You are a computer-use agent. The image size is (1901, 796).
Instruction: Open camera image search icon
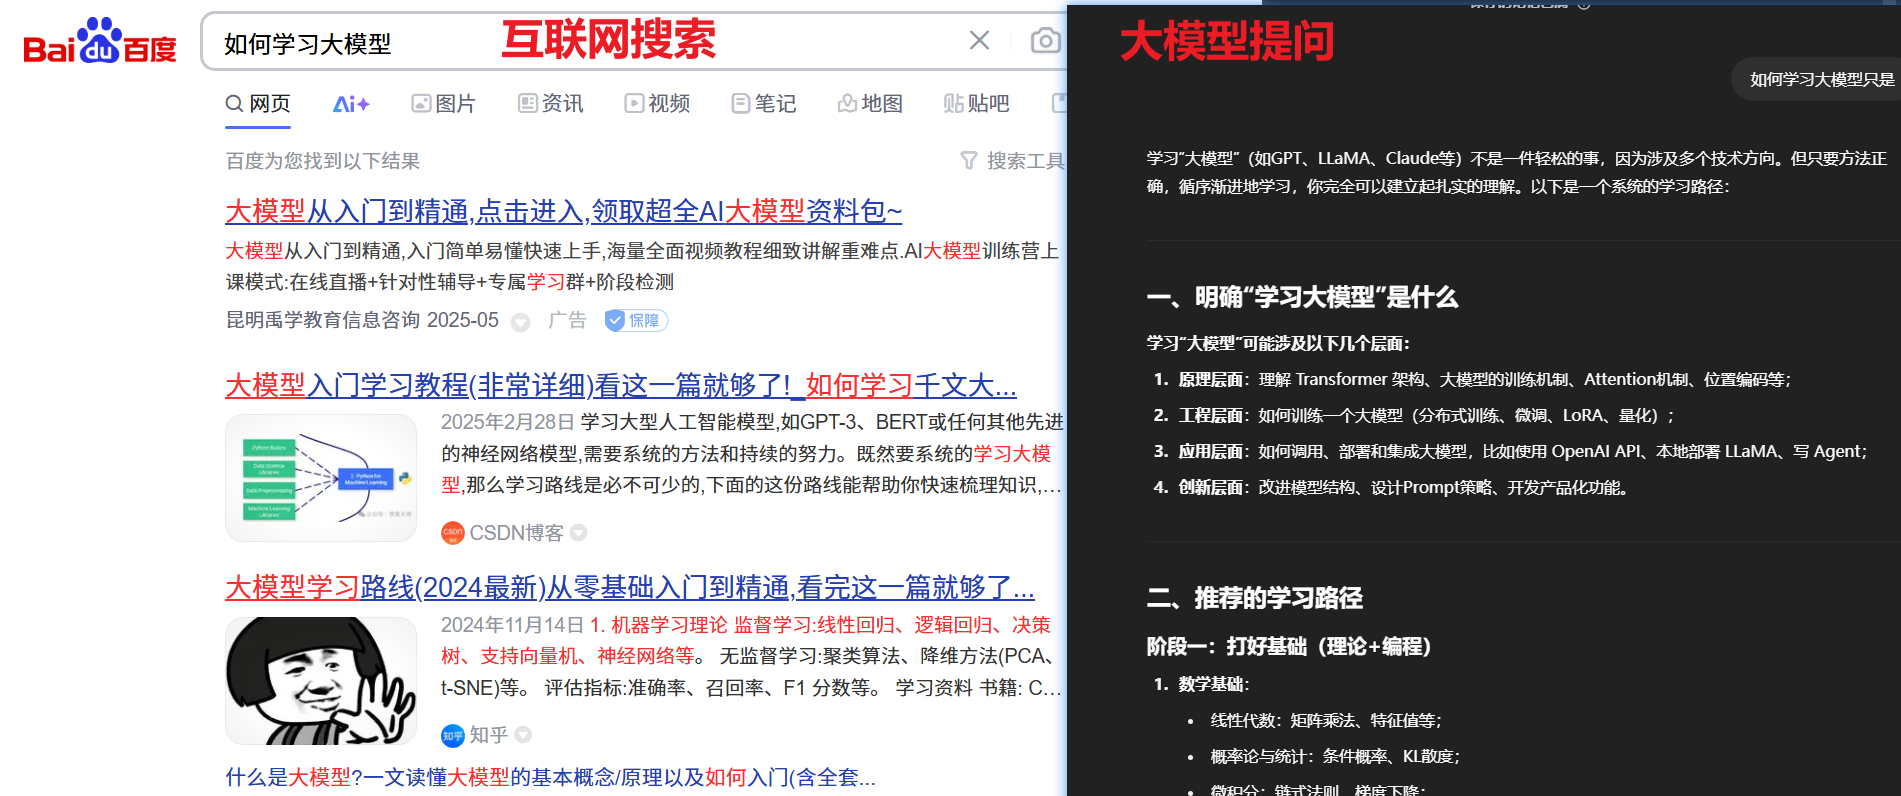click(x=1045, y=41)
